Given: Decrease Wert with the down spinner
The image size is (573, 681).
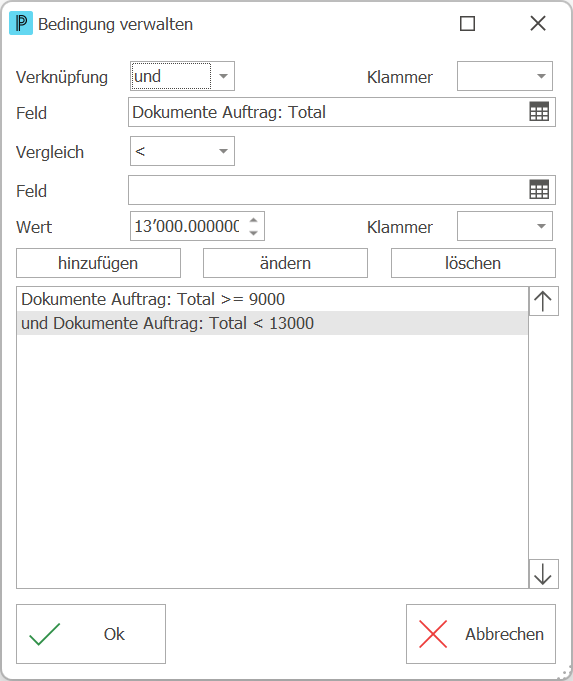Looking at the screenshot, I should click(254, 233).
